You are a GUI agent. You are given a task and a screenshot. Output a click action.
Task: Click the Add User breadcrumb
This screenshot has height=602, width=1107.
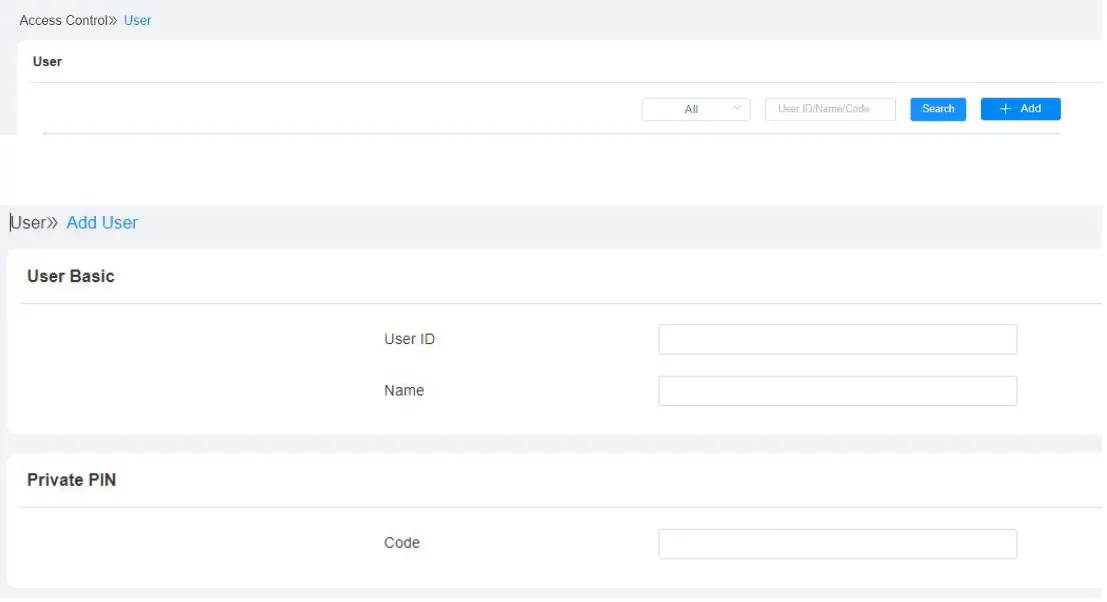(x=102, y=223)
